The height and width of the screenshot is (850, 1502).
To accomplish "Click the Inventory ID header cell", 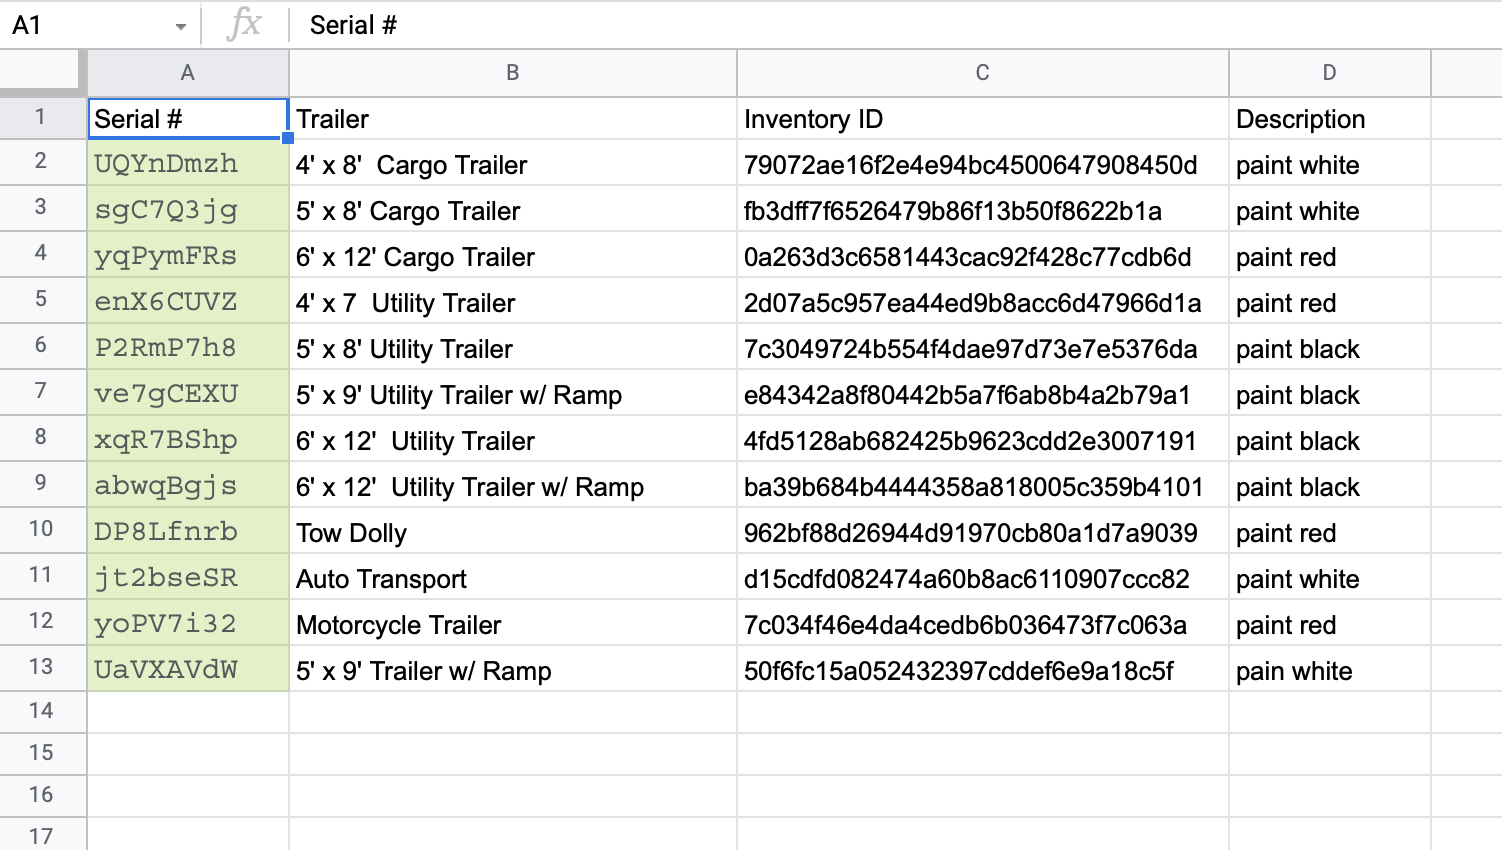I will (x=982, y=119).
